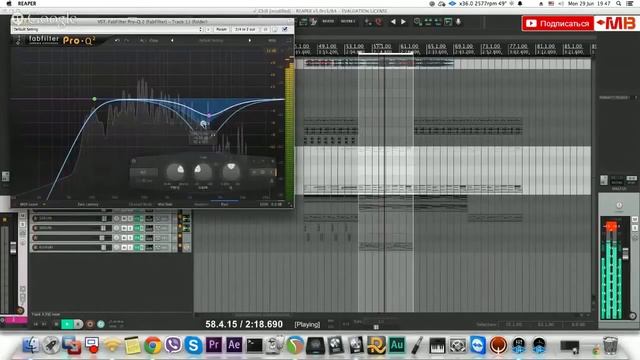Click the band gain knob
This screenshot has width=640, height=360.
(x=203, y=171)
